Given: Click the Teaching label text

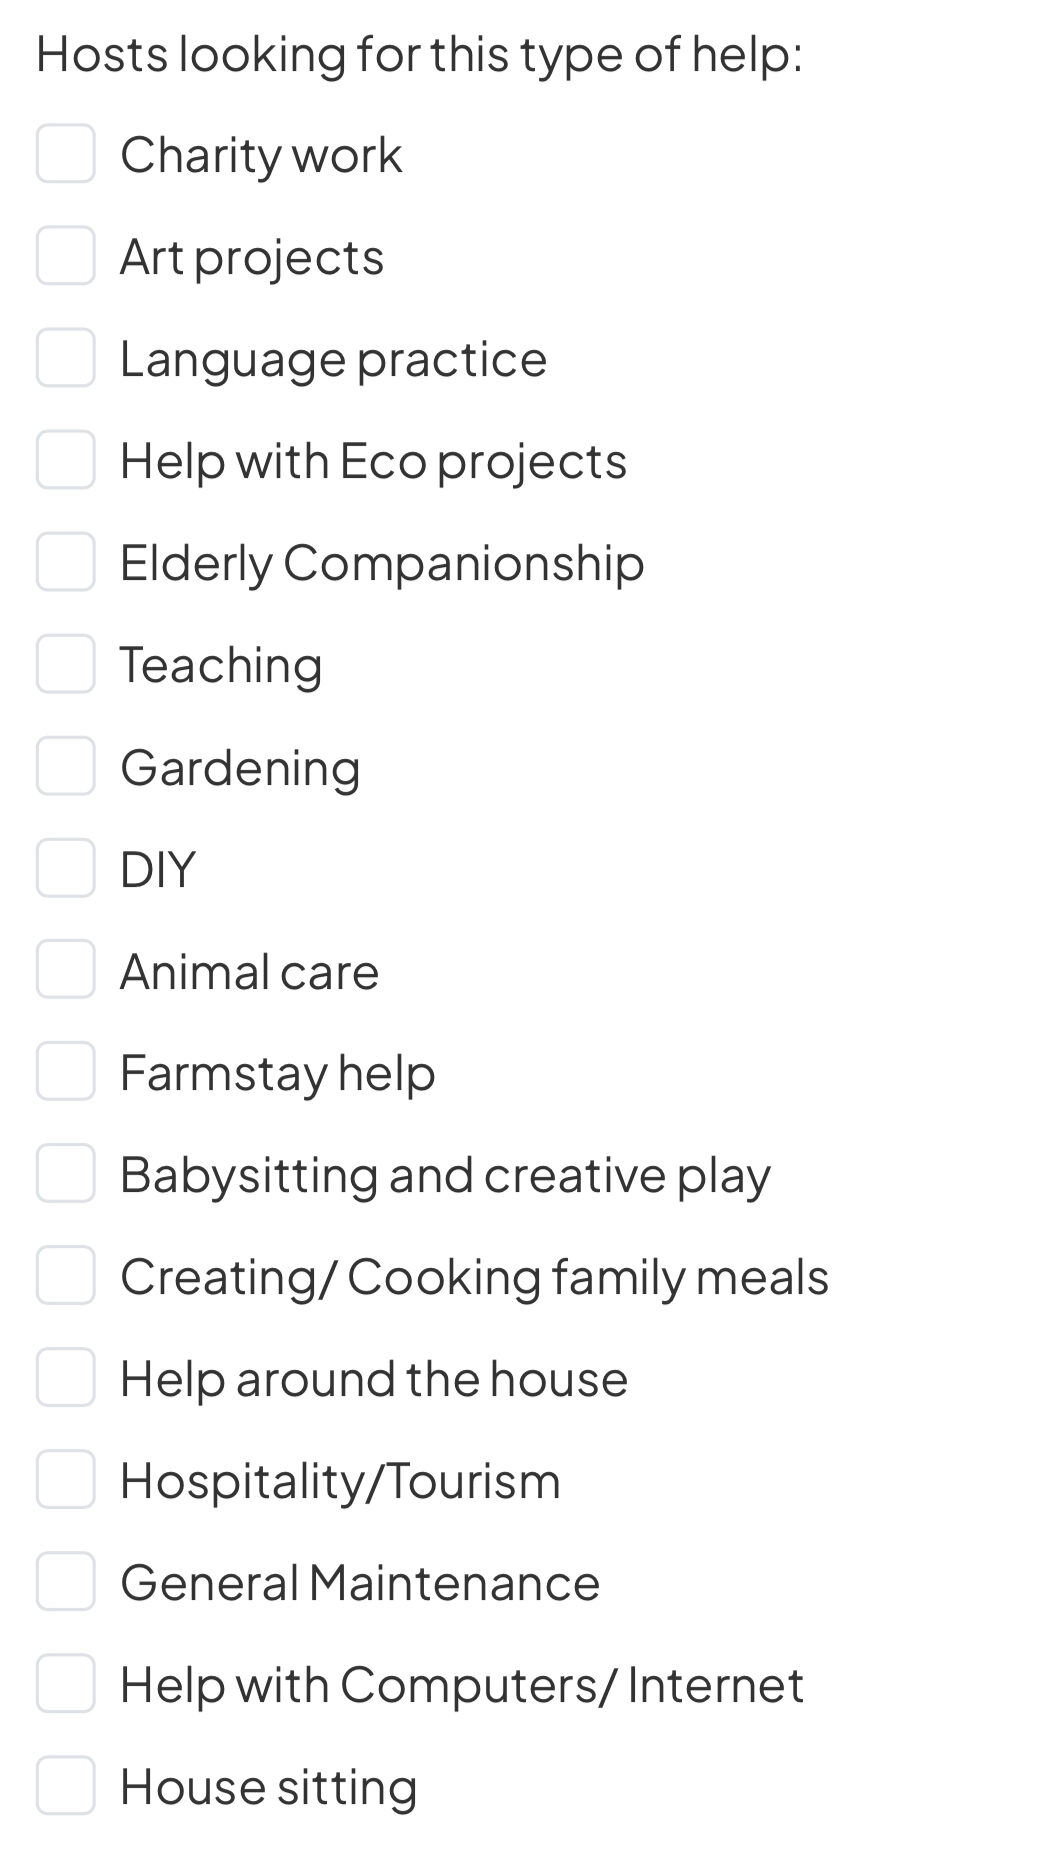Looking at the screenshot, I should tap(221, 665).
